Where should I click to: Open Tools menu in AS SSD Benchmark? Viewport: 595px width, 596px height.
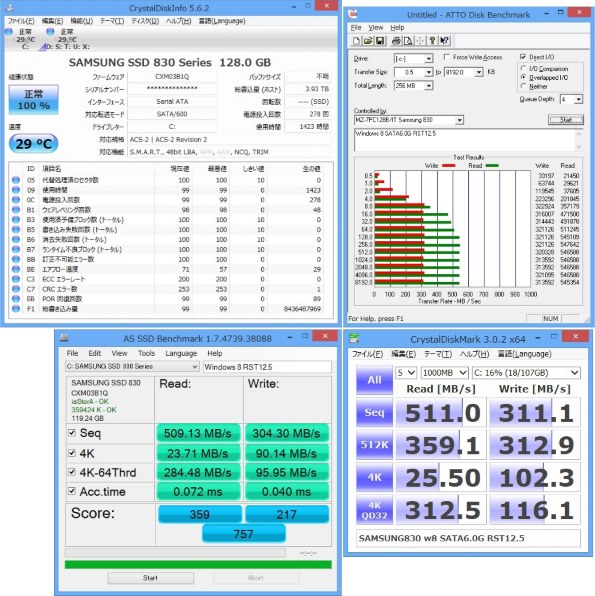146,353
